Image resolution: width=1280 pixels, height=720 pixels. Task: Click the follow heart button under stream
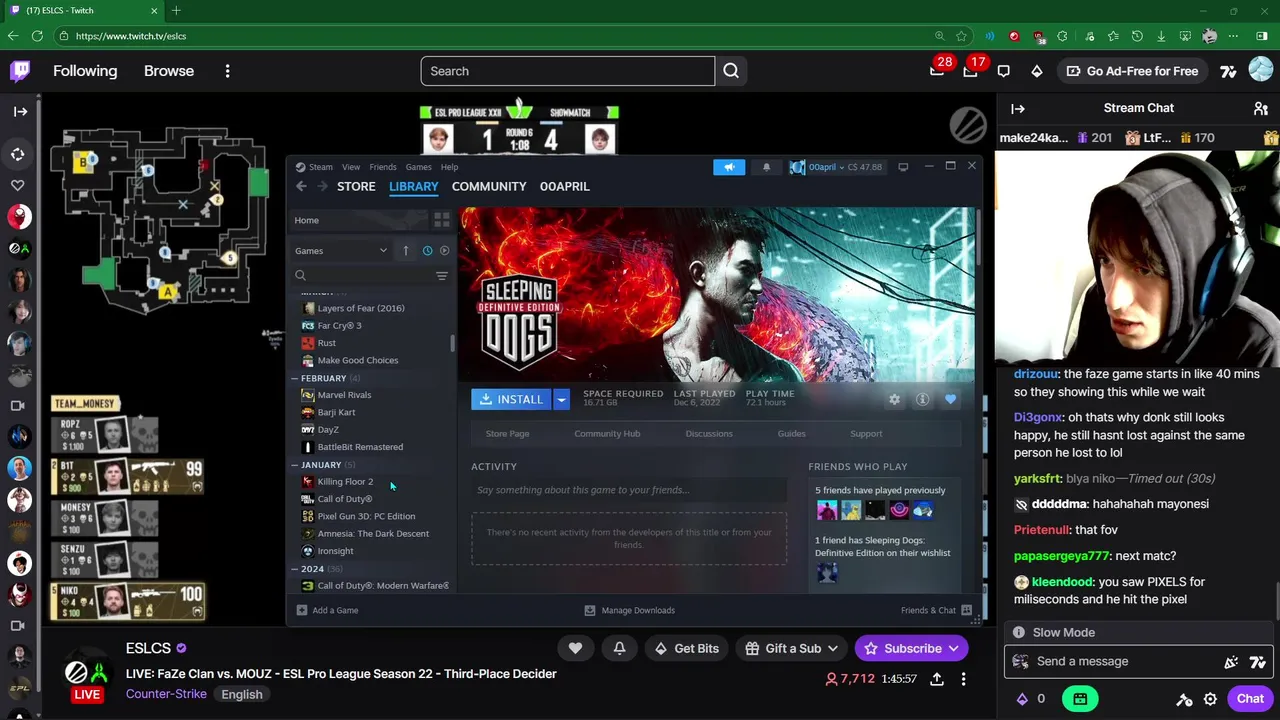(575, 648)
